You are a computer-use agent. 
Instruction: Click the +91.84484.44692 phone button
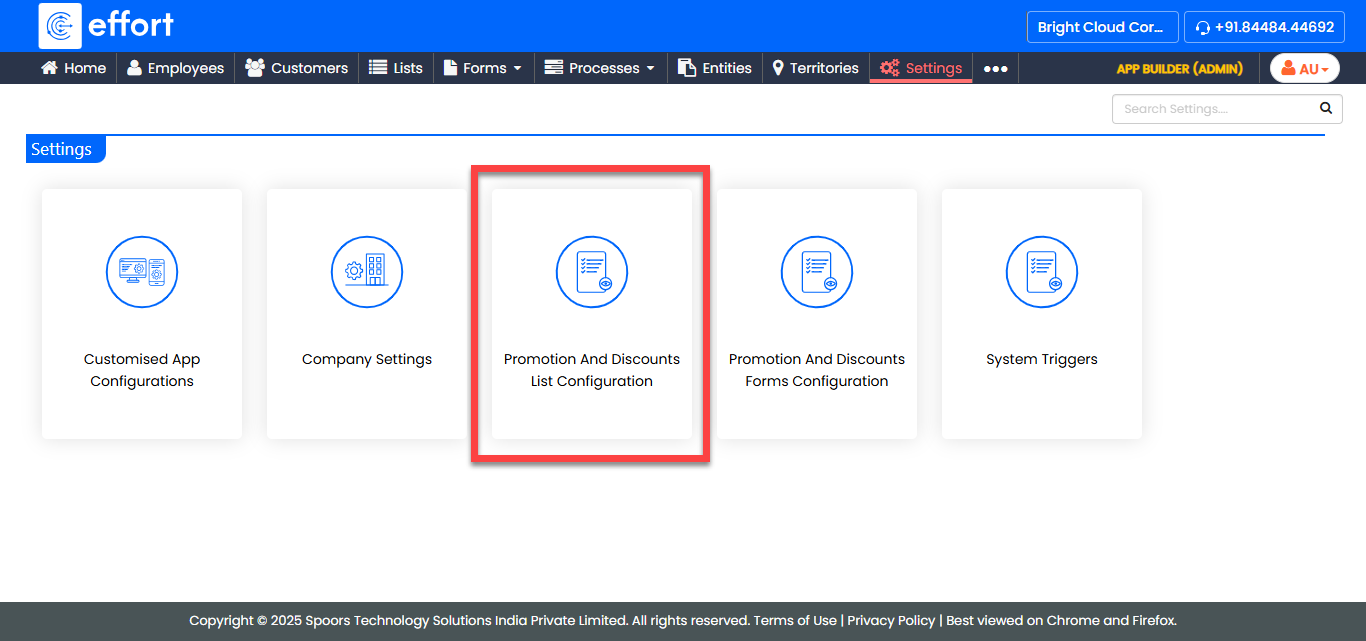[1264, 27]
